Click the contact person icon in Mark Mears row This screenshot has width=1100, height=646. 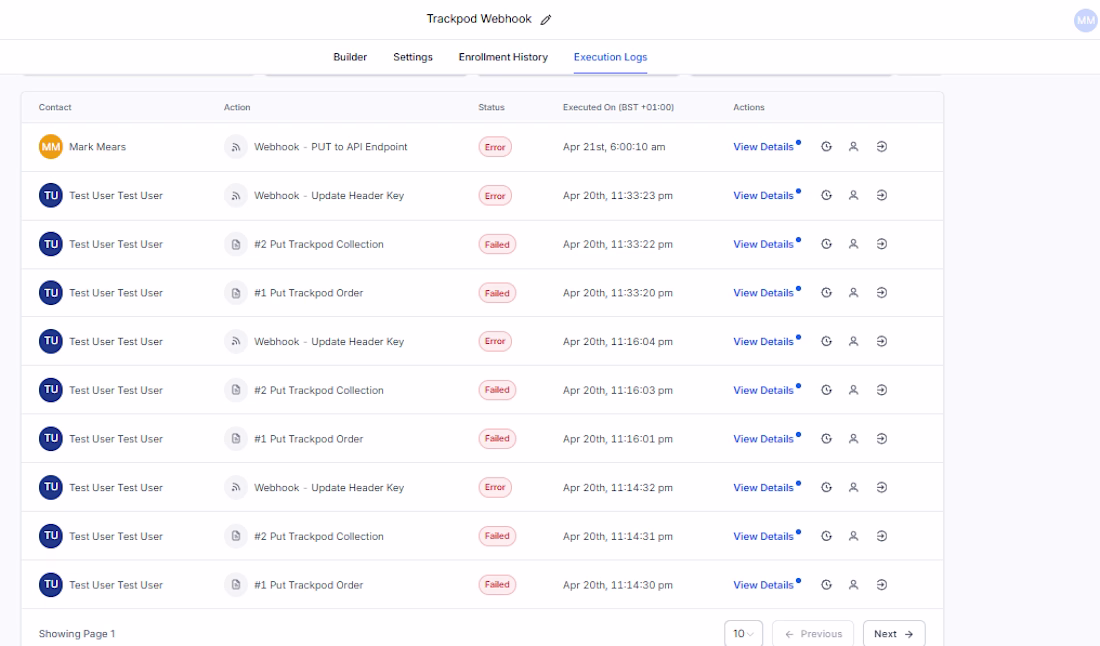tap(854, 147)
